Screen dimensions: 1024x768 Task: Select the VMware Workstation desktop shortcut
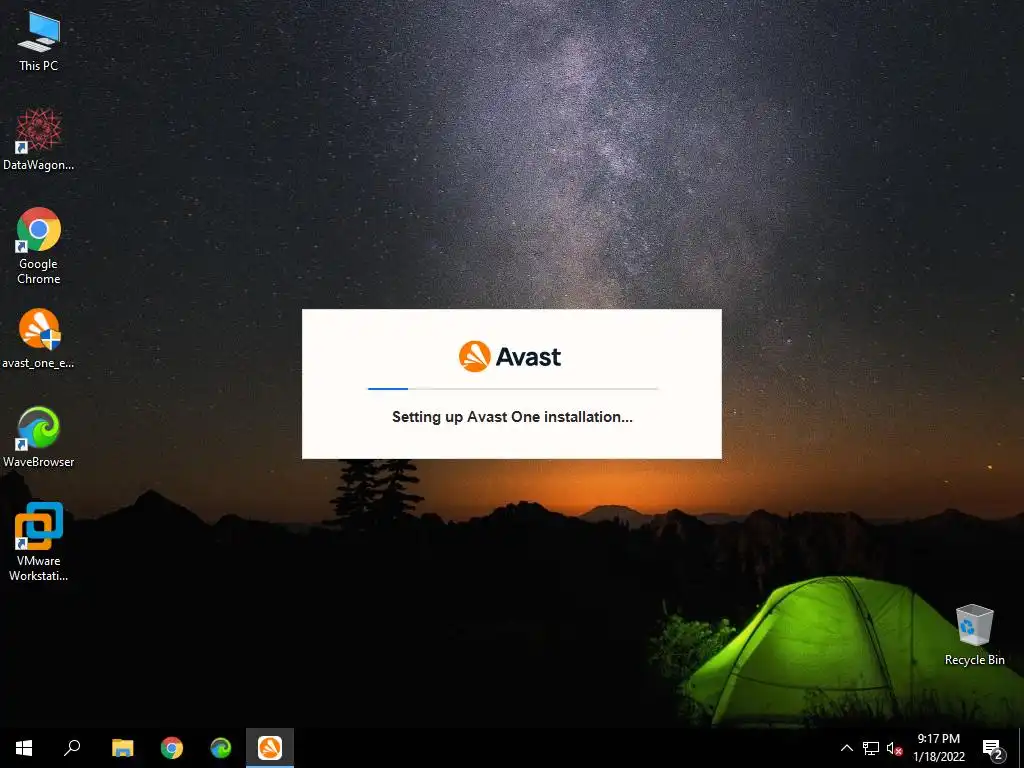(x=39, y=541)
